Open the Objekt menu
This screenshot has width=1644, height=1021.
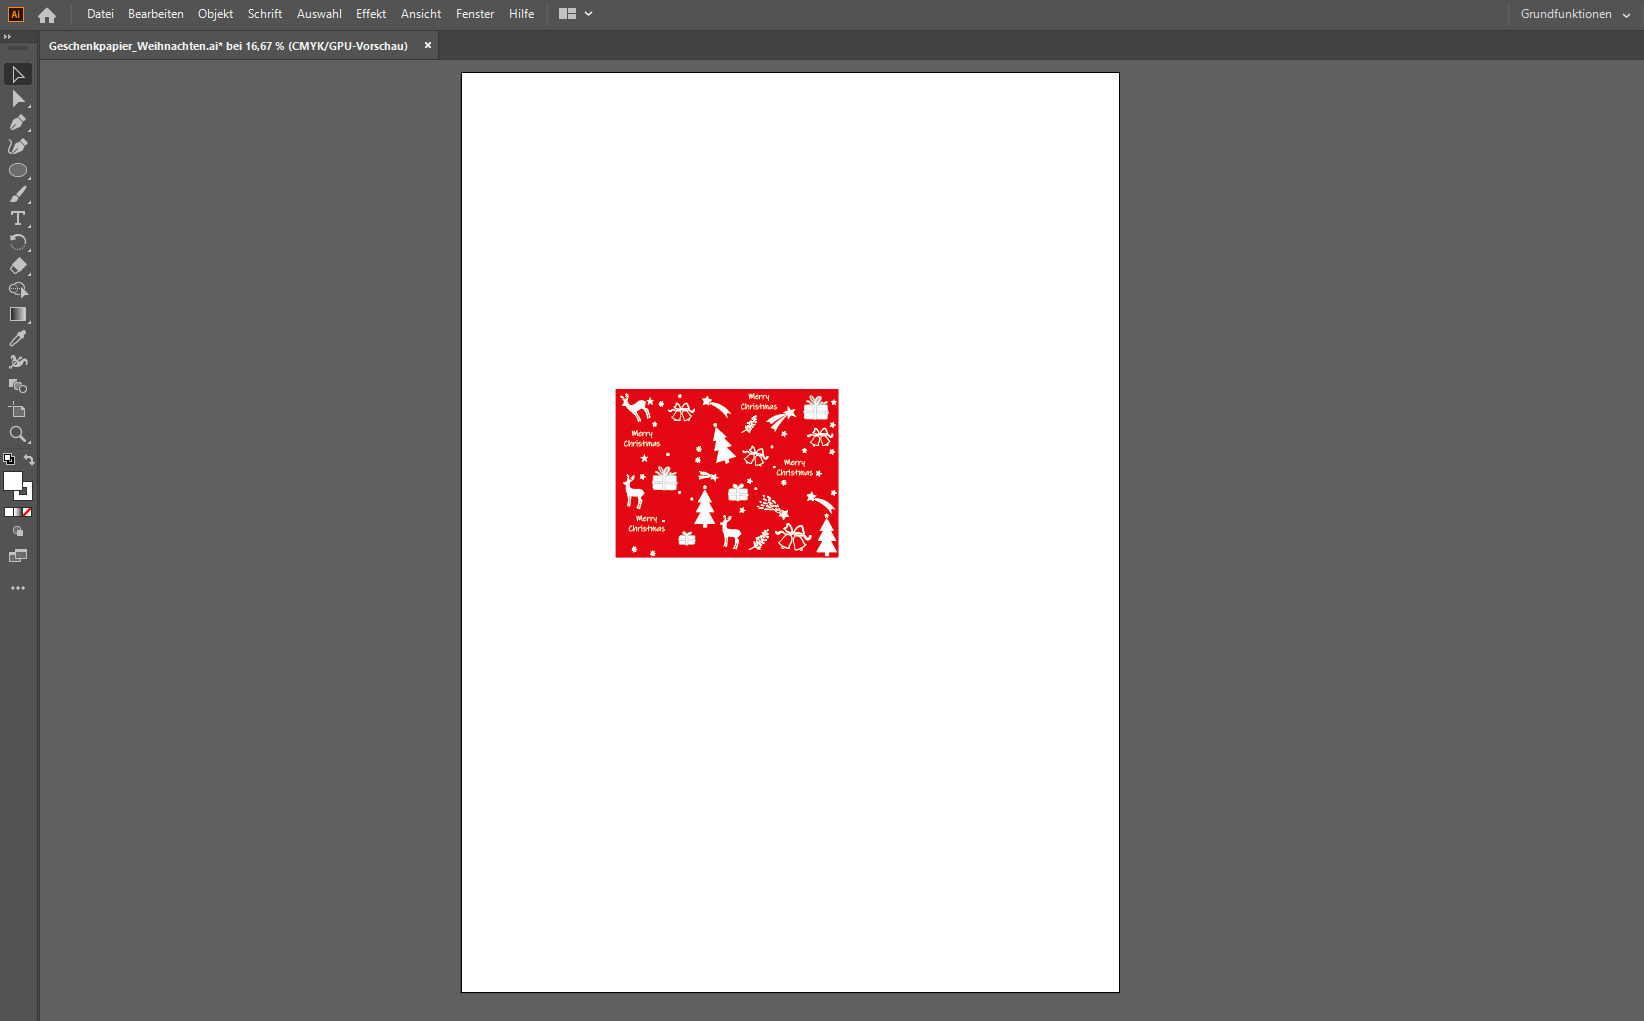(215, 14)
